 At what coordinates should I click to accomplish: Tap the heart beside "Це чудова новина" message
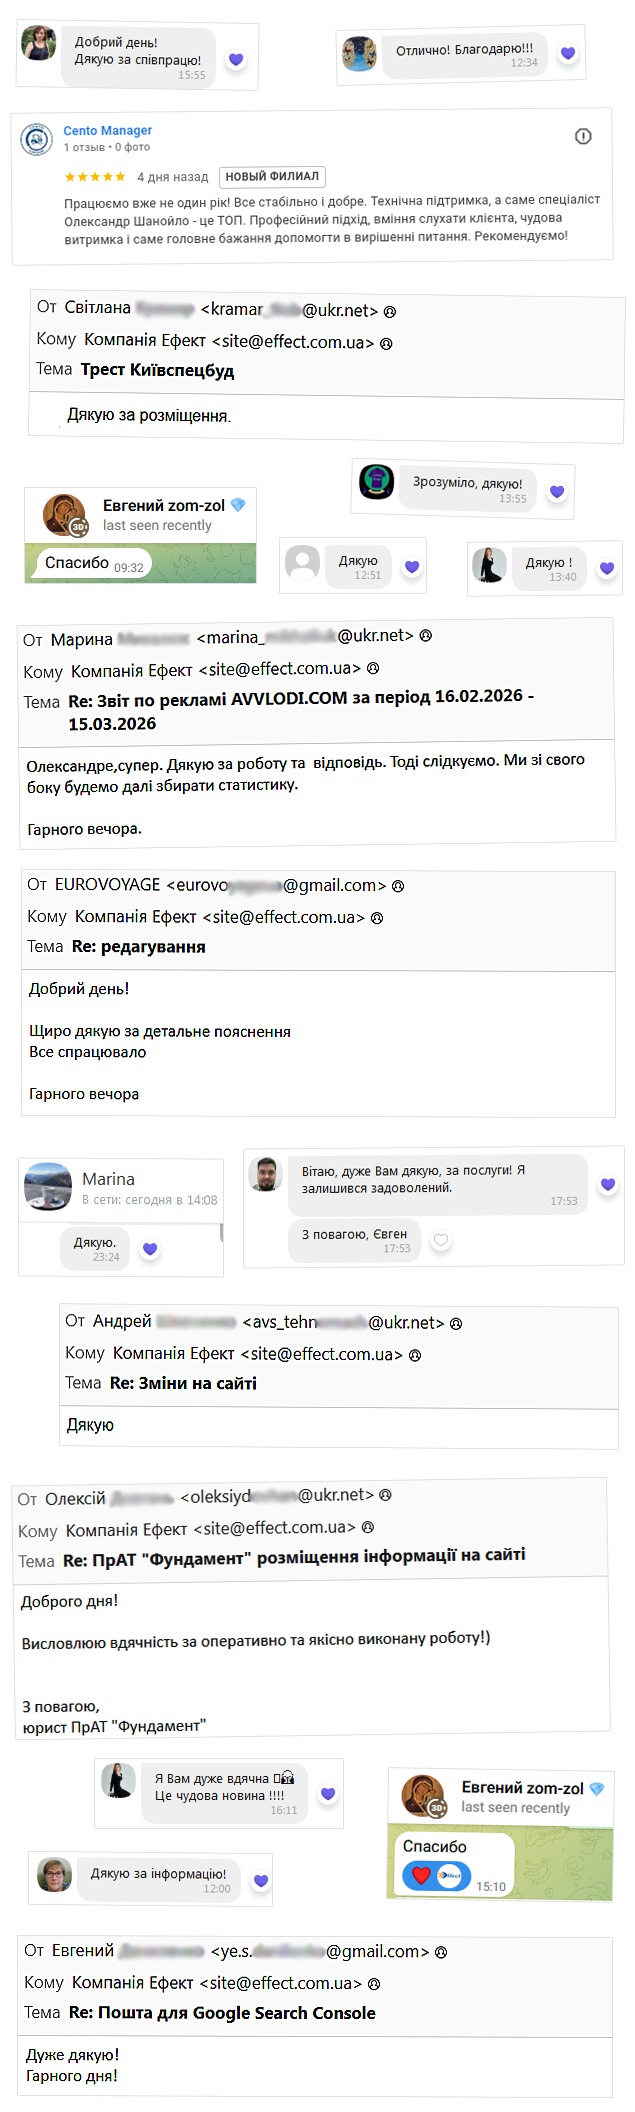click(x=327, y=1794)
